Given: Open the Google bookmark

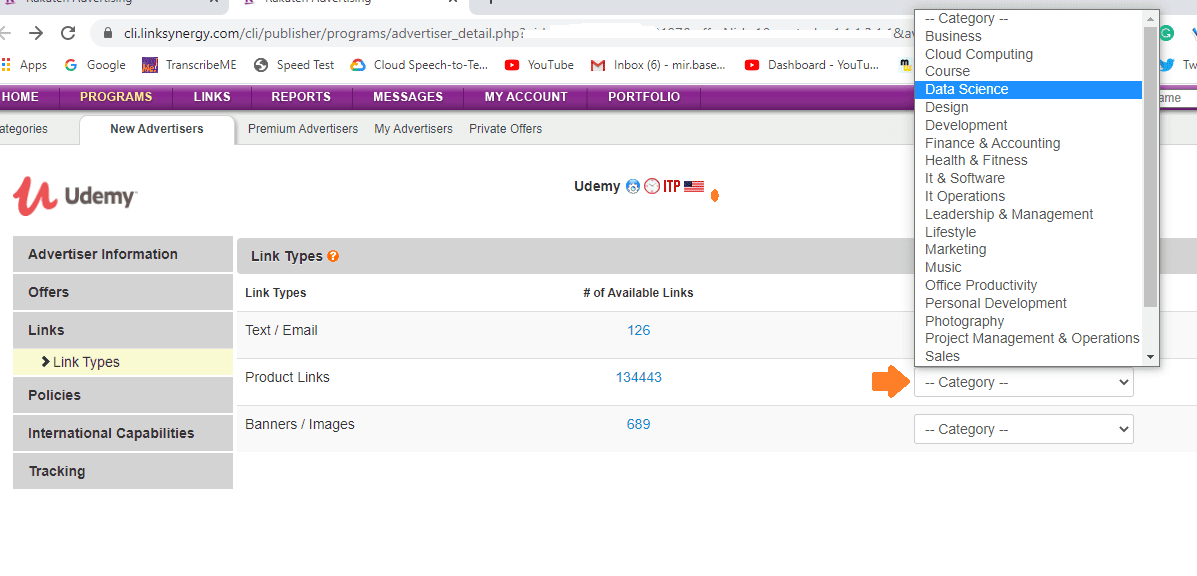Looking at the screenshot, I should (x=95, y=65).
